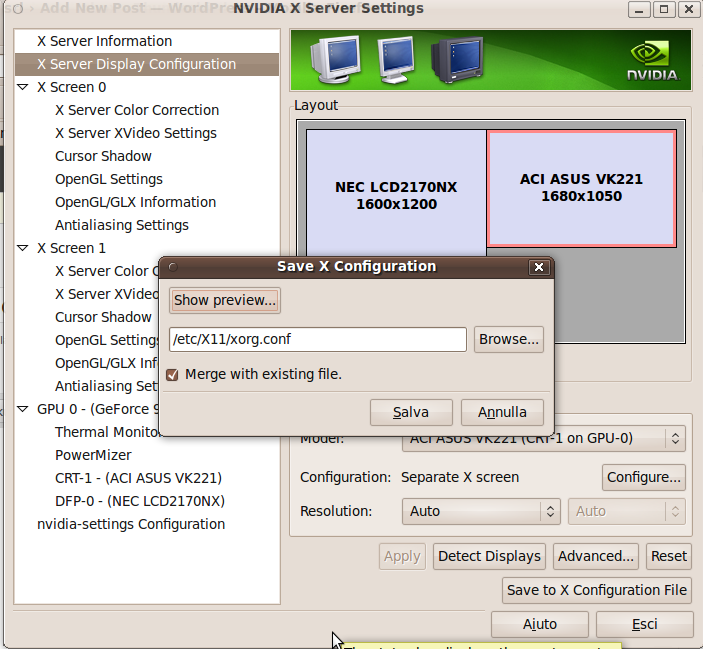Open X Server Color Correction under X Screen 0
This screenshot has height=649, width=703.
pyautogui.click(x=137, y=110)
